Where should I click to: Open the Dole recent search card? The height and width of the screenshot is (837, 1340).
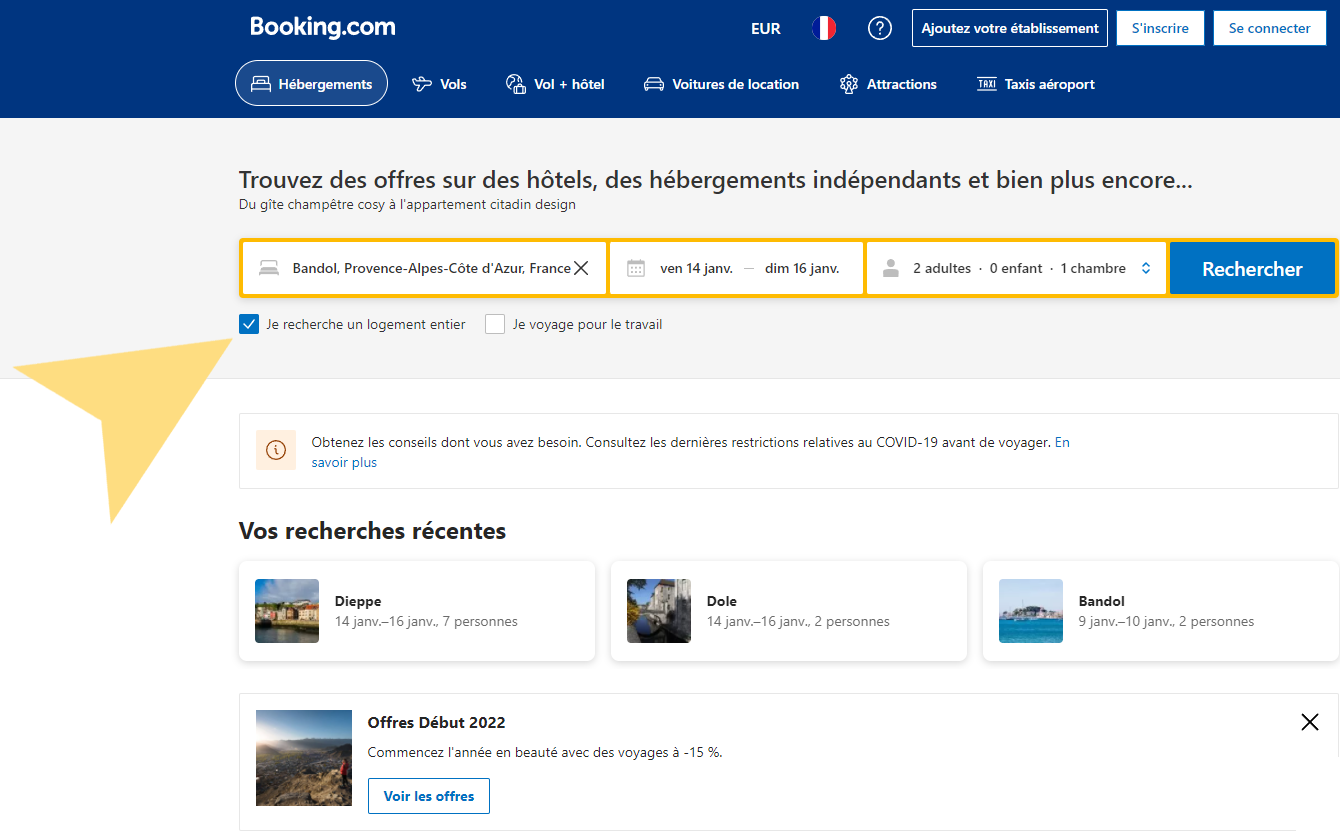[x=789, y=611]
